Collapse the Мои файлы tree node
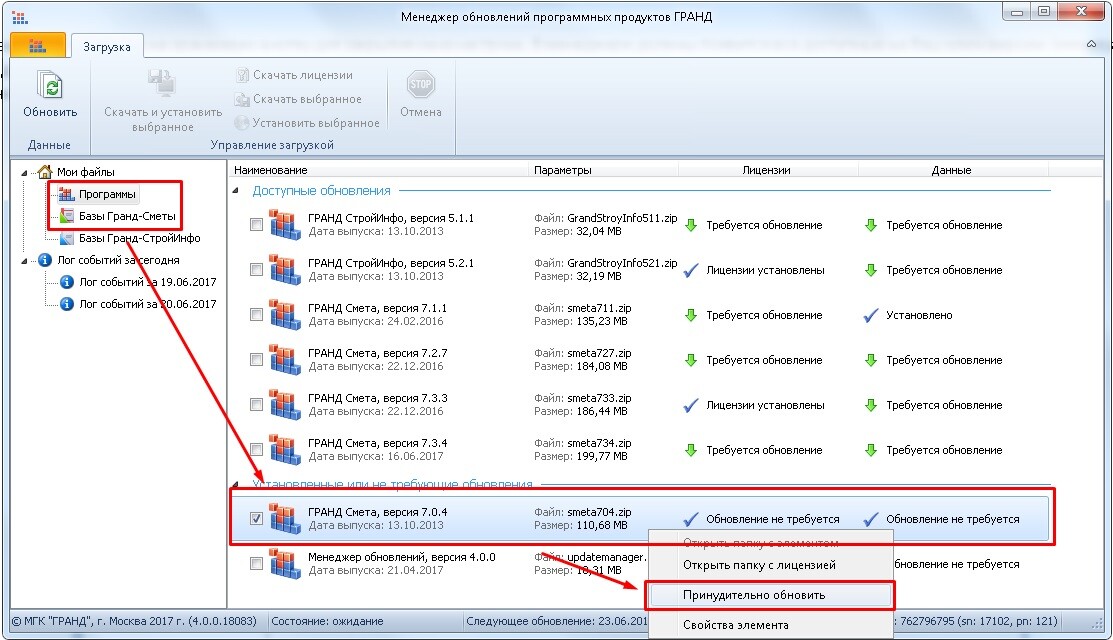 click(x=25, y=172)
